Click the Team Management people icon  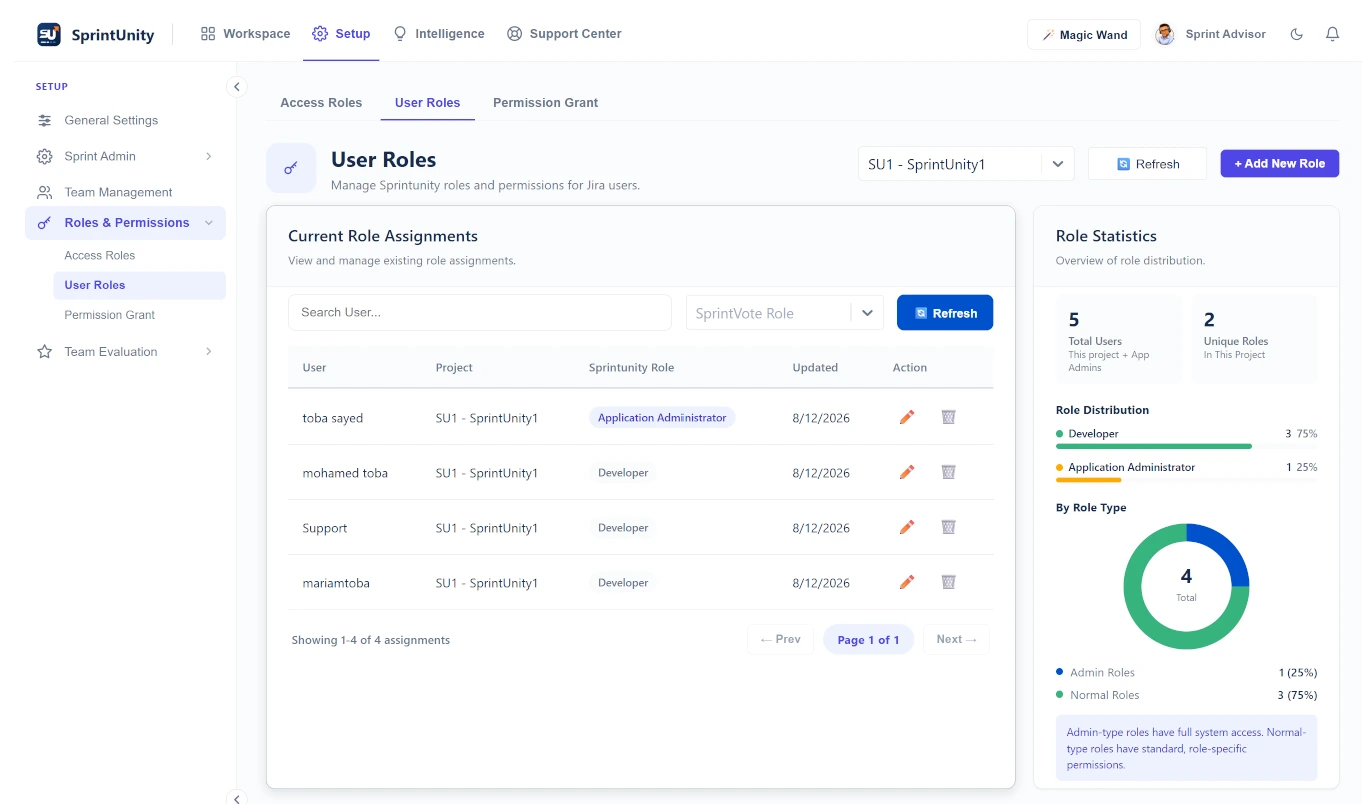[x=45, y=192]
